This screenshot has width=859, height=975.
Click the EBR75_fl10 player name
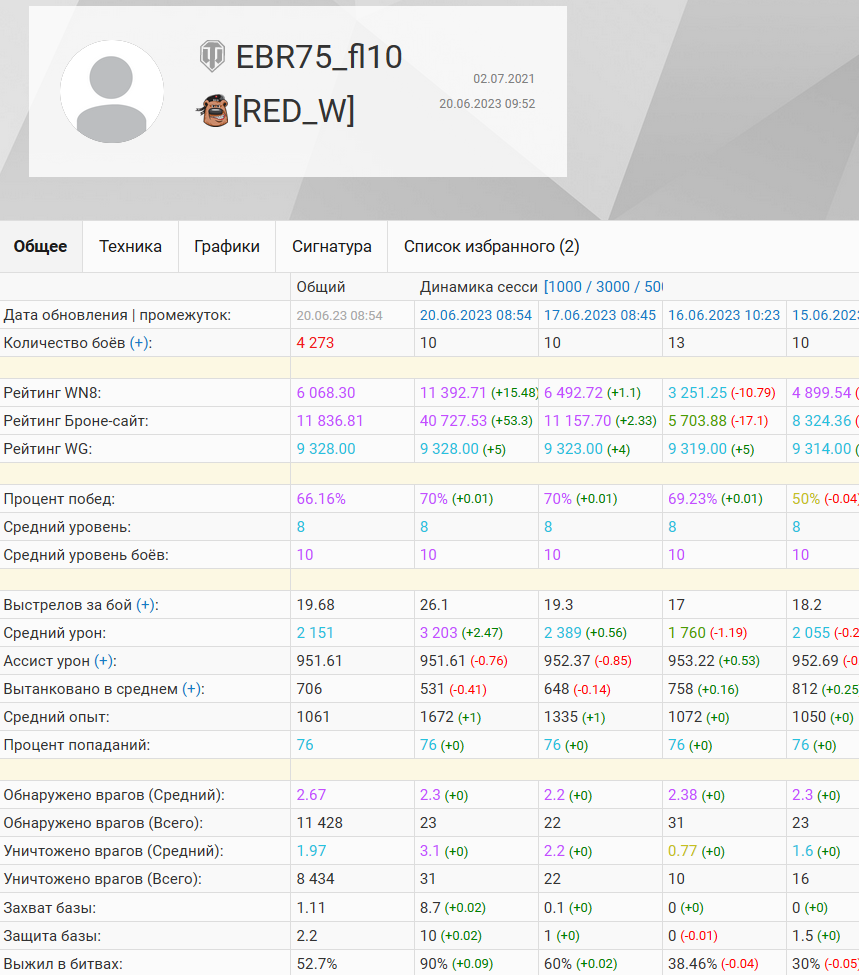(x=319, y=57)
